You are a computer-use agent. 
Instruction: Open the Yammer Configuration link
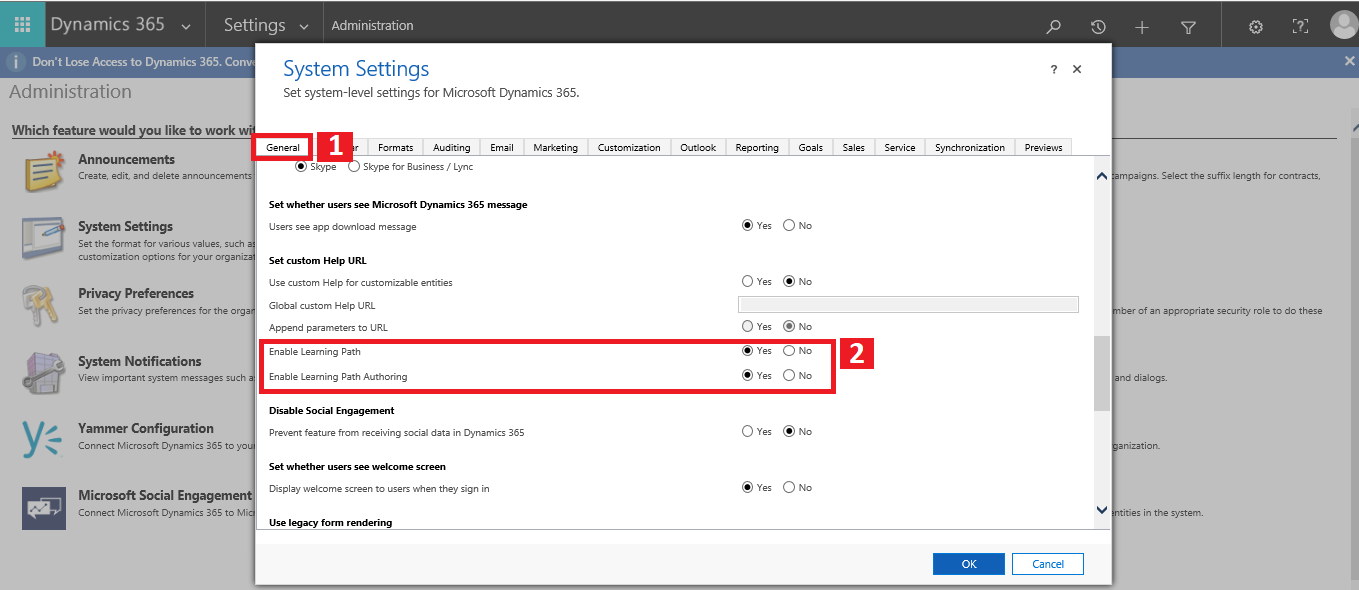[146, 428]
